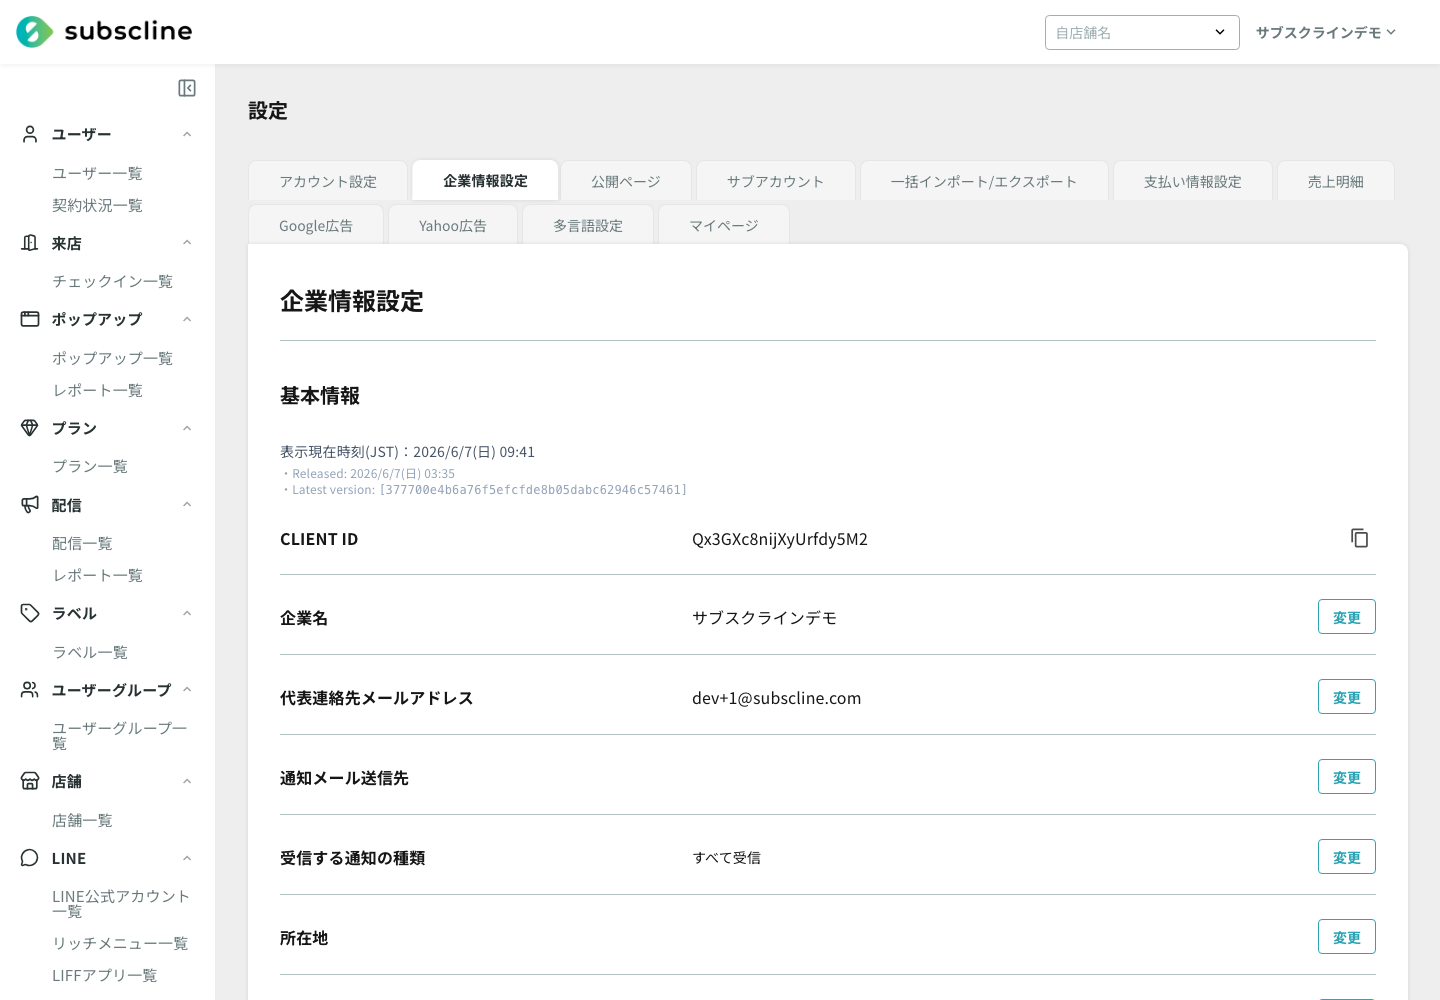Go to 配信一覧
The image size is (1440, 1000).
coord(82,543)
